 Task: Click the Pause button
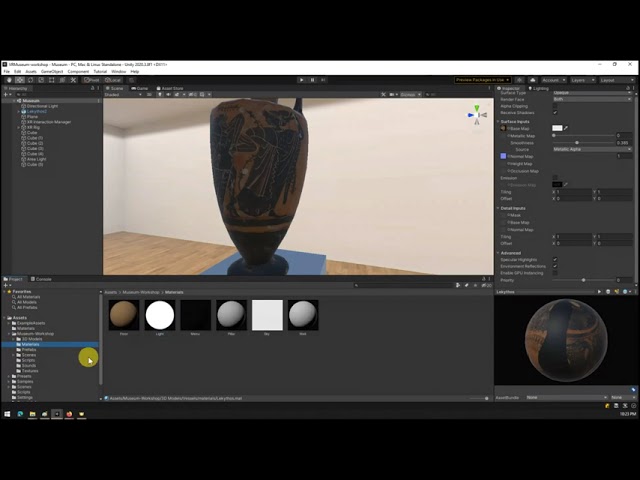point(312,80)
